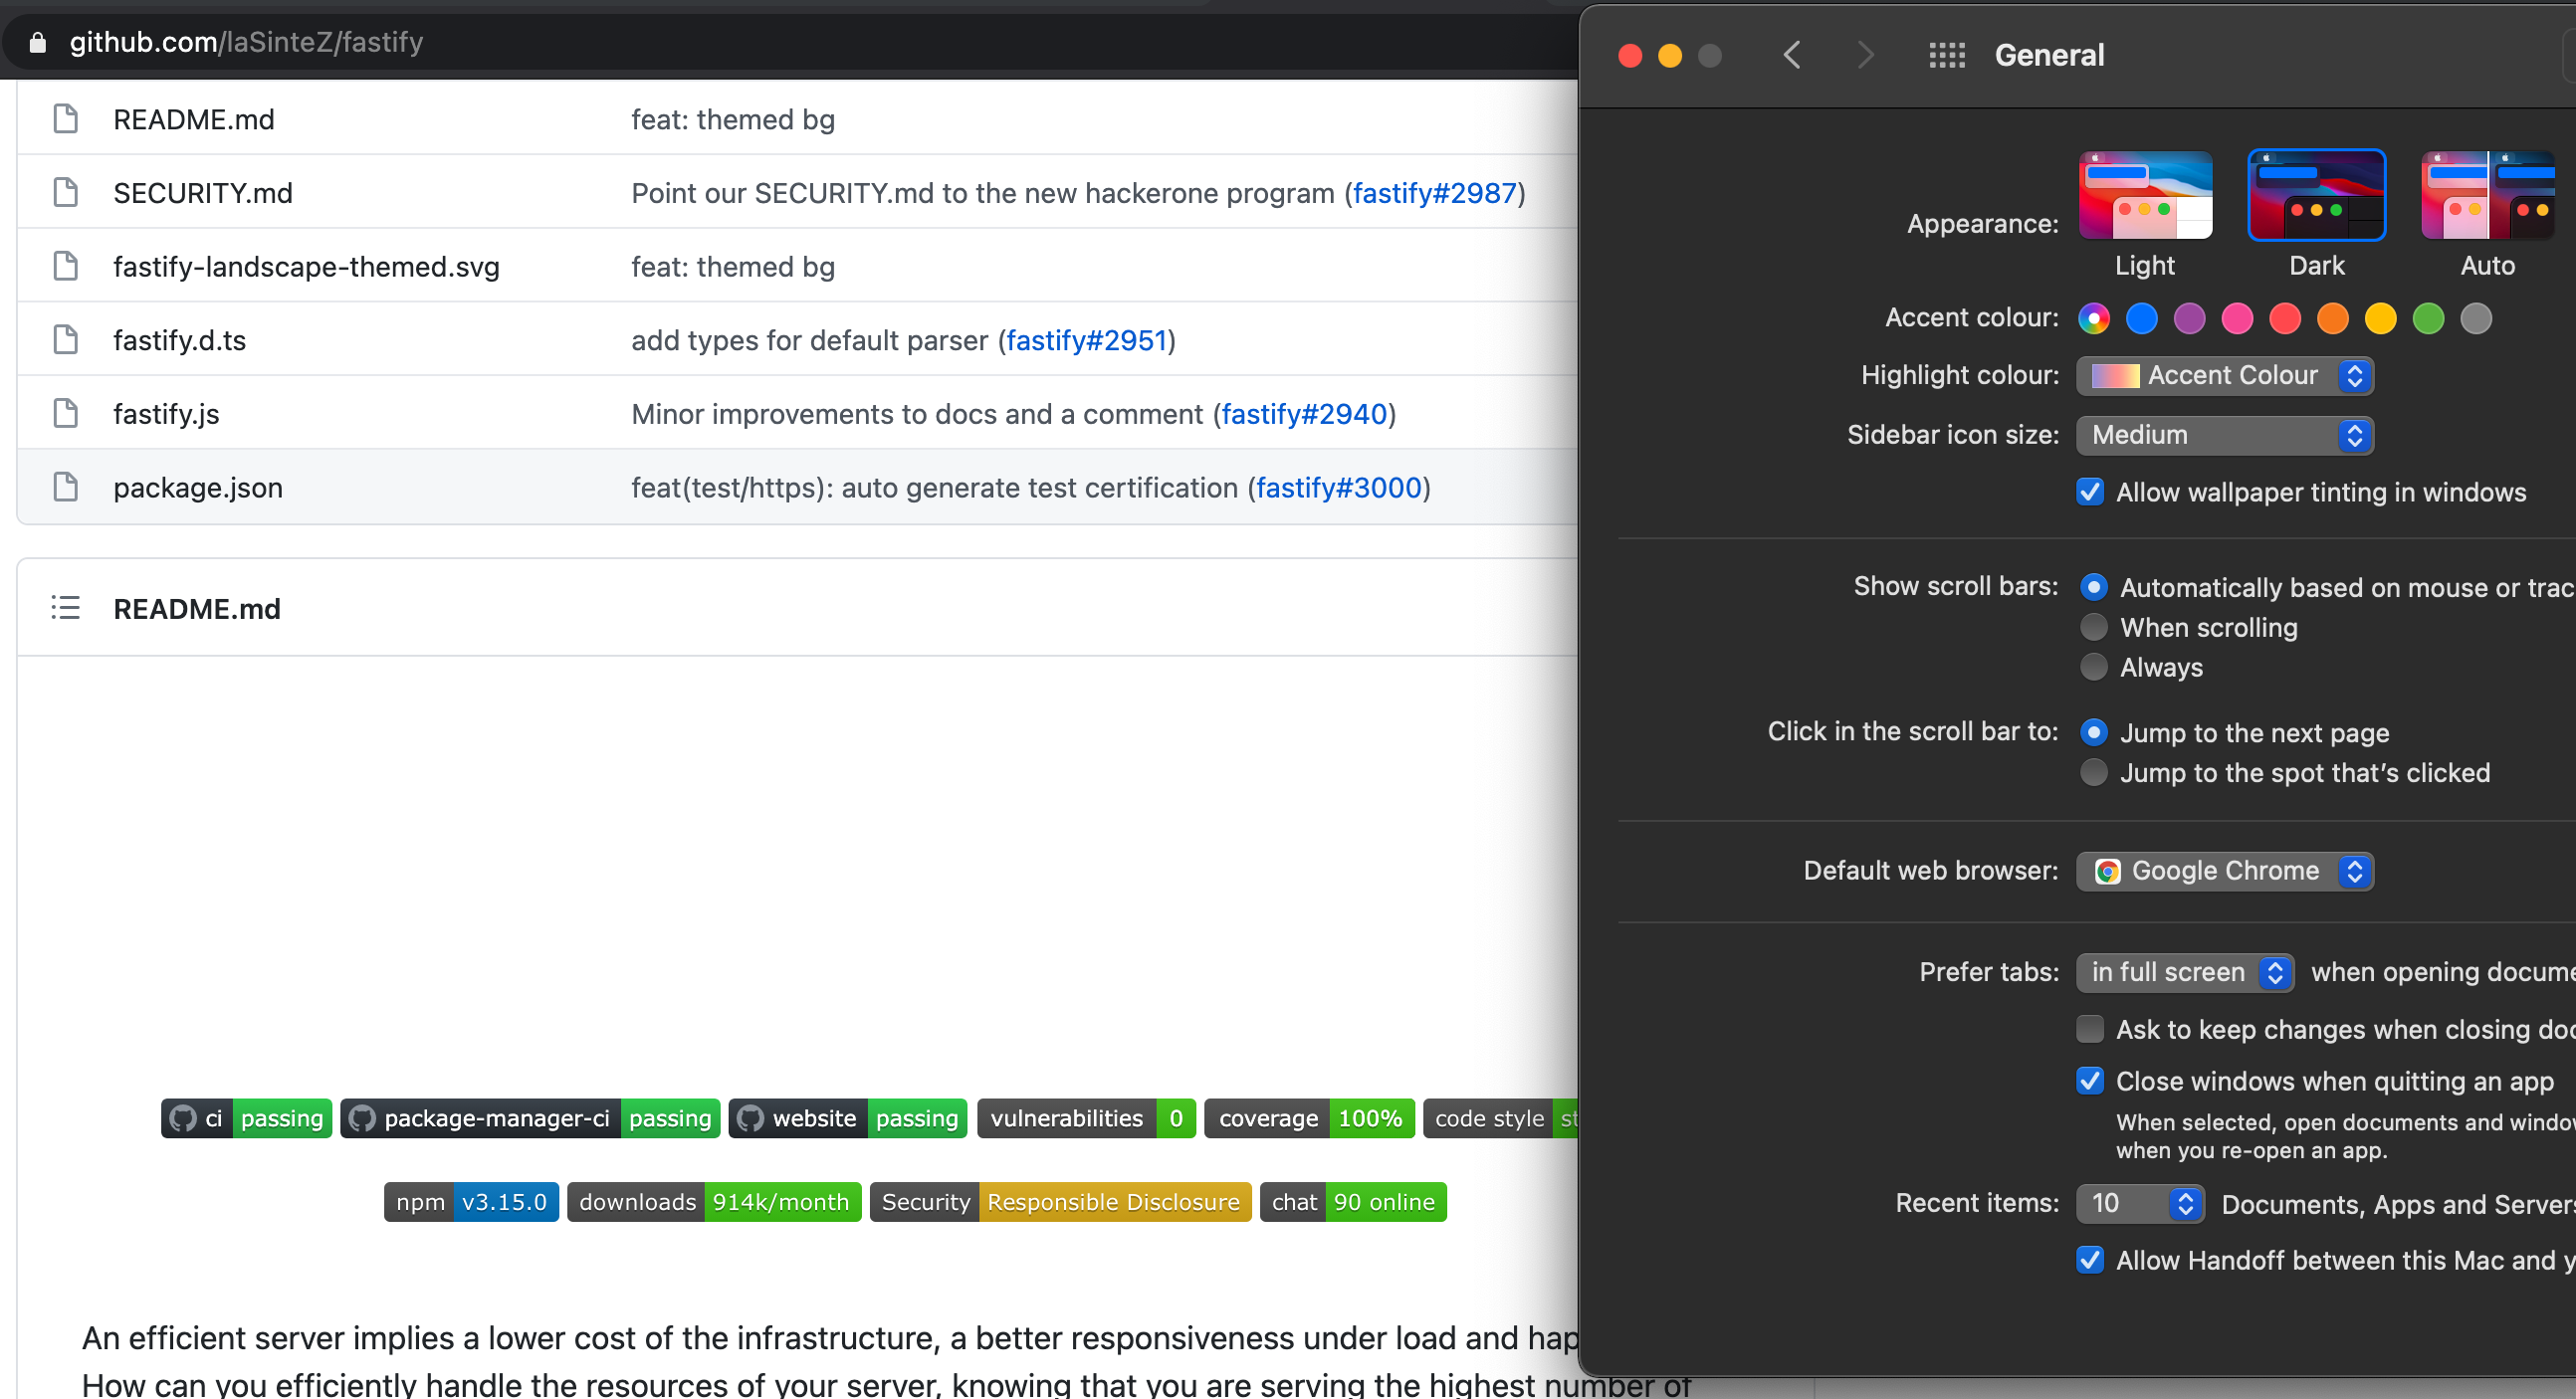This screenshot has width=2576, height=1399.
Task: Choose the pink accent colour
Action: (x=2238, y=318)
